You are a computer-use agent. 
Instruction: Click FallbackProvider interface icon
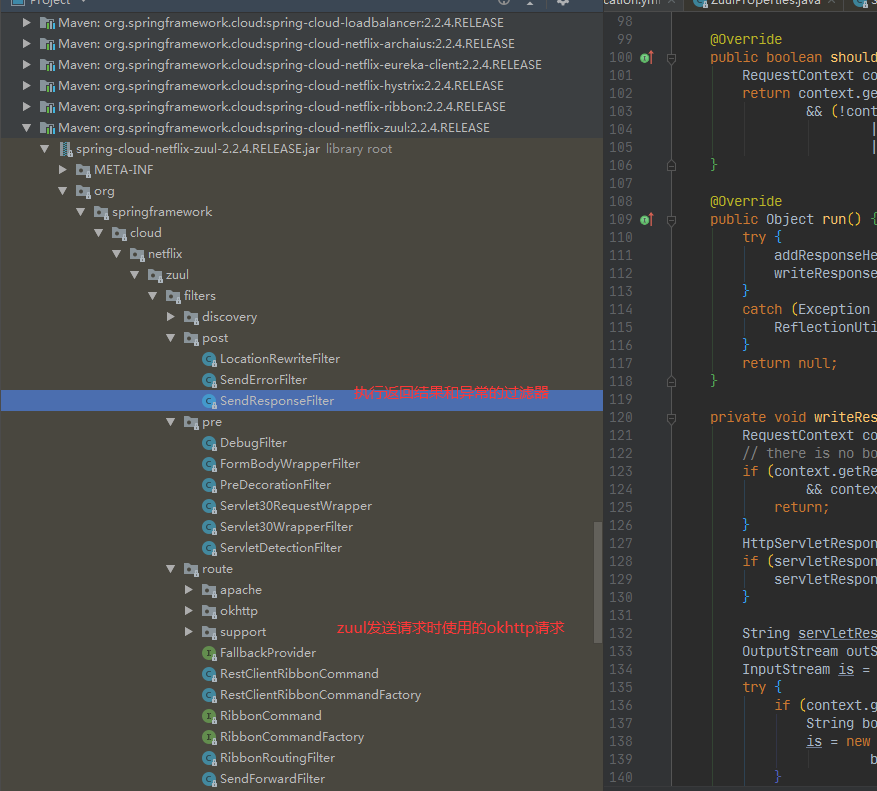point(209,653)
